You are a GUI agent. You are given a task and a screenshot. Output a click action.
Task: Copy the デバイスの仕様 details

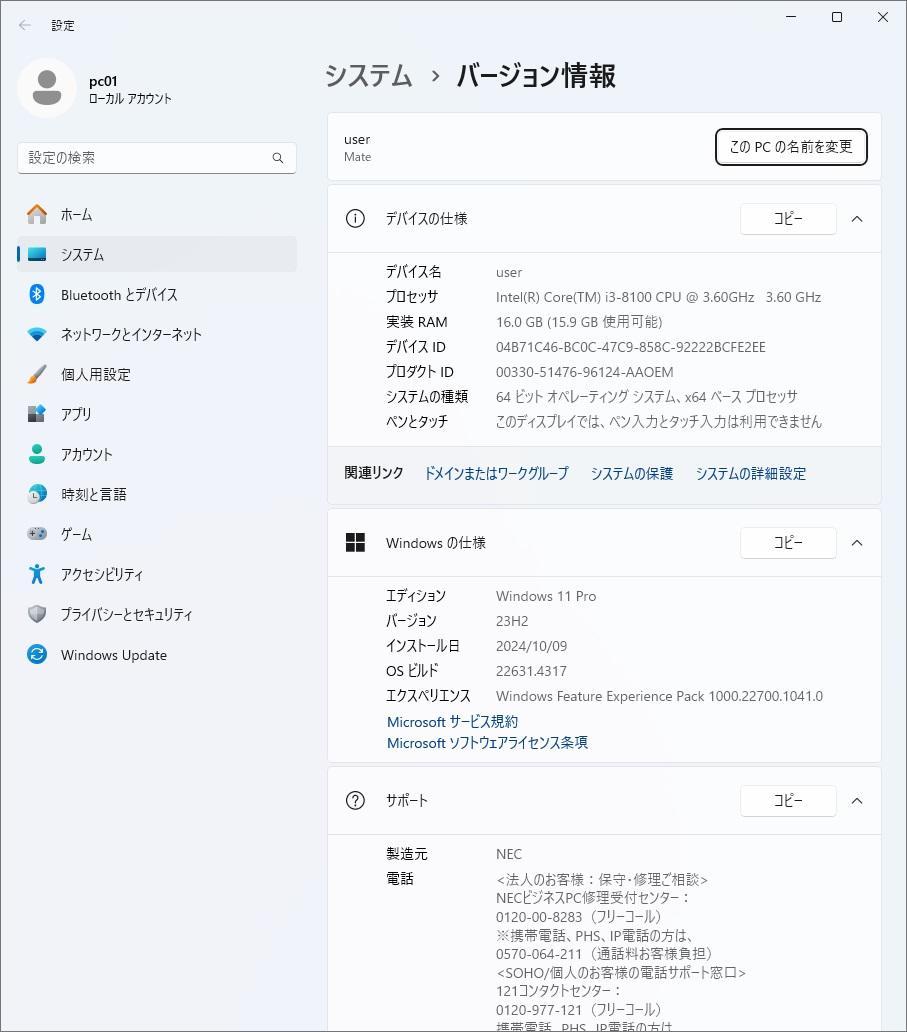[788, 219]
